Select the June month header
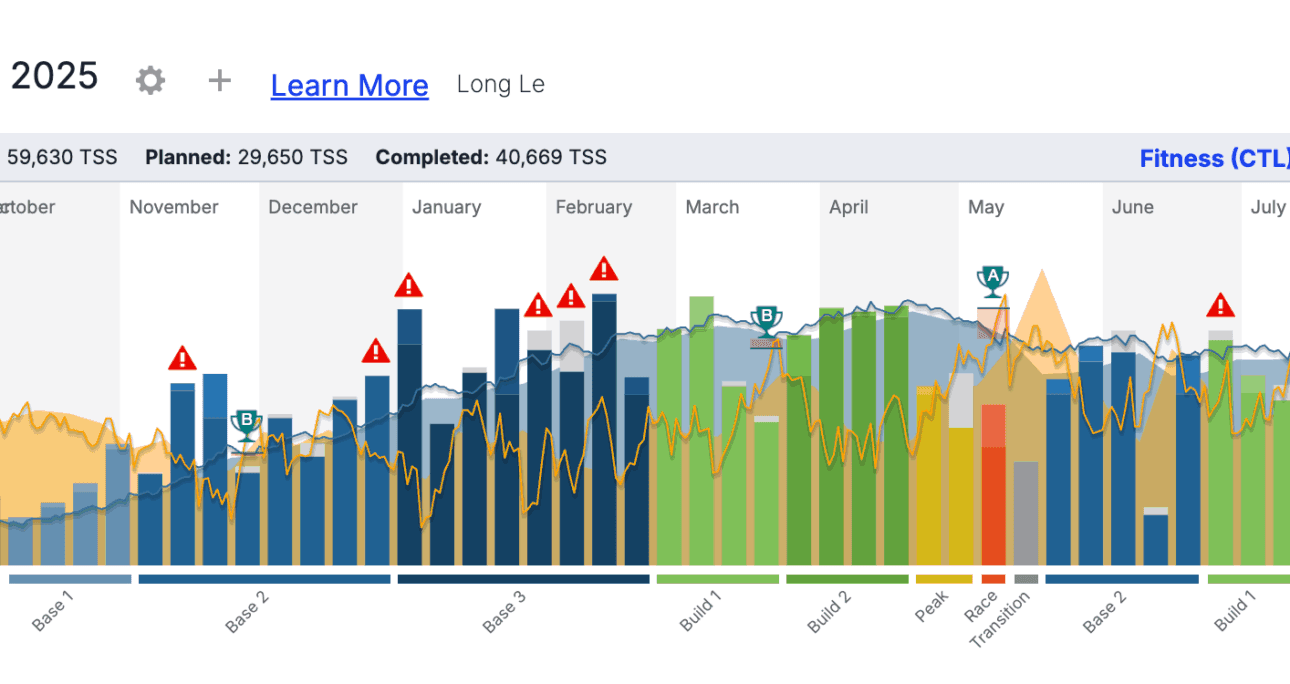Screen dimensions: 1290x684 click(1132, 207)
